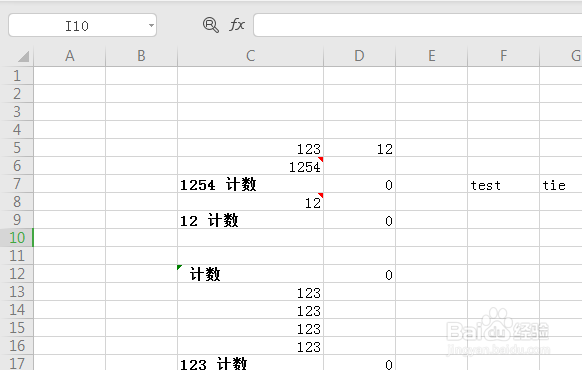Select column E header

coord(431,56)
